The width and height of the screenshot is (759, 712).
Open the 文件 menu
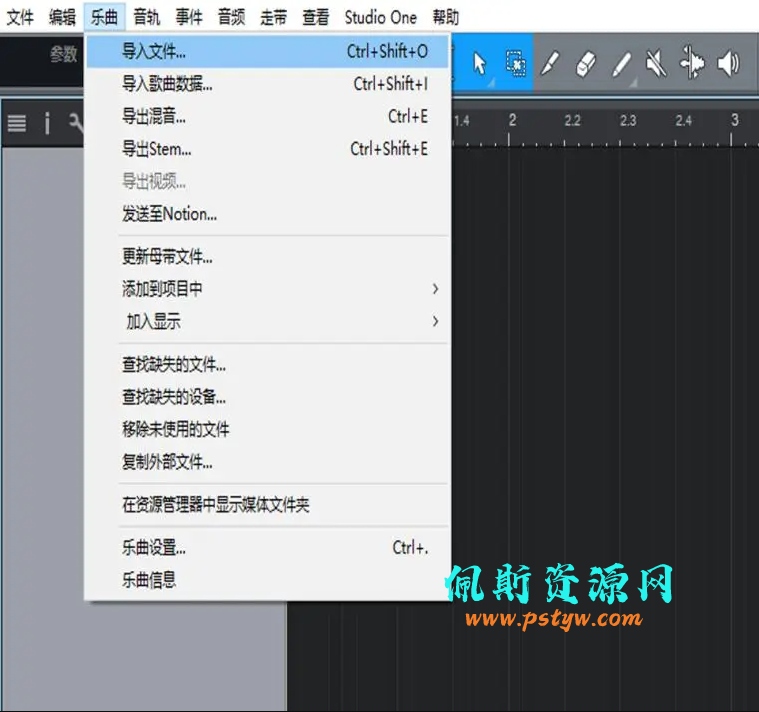pos(20,17)
